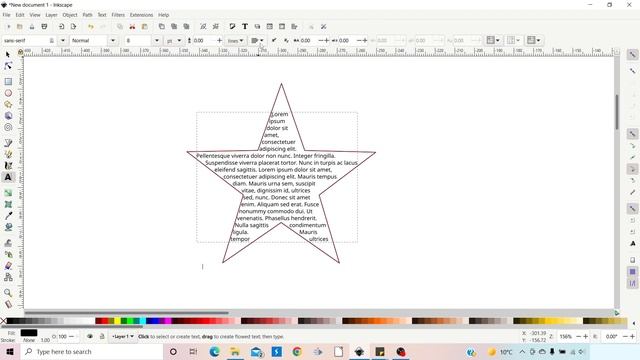Screen dimensions: 640x360
Task: Toggle subscript text formatting
Action: tap(286, 40)
